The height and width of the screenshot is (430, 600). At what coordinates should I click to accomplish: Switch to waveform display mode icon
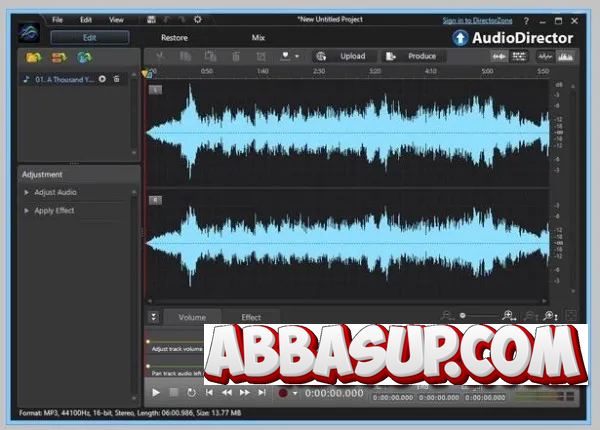click(545, 57)
